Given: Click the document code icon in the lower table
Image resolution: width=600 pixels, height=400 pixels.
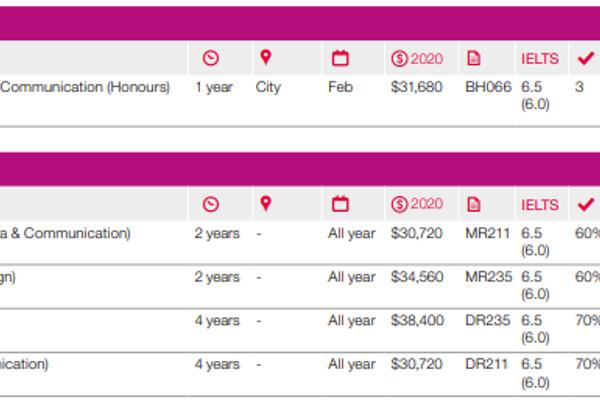Looking at the screenshot, I should click(474, 204).
